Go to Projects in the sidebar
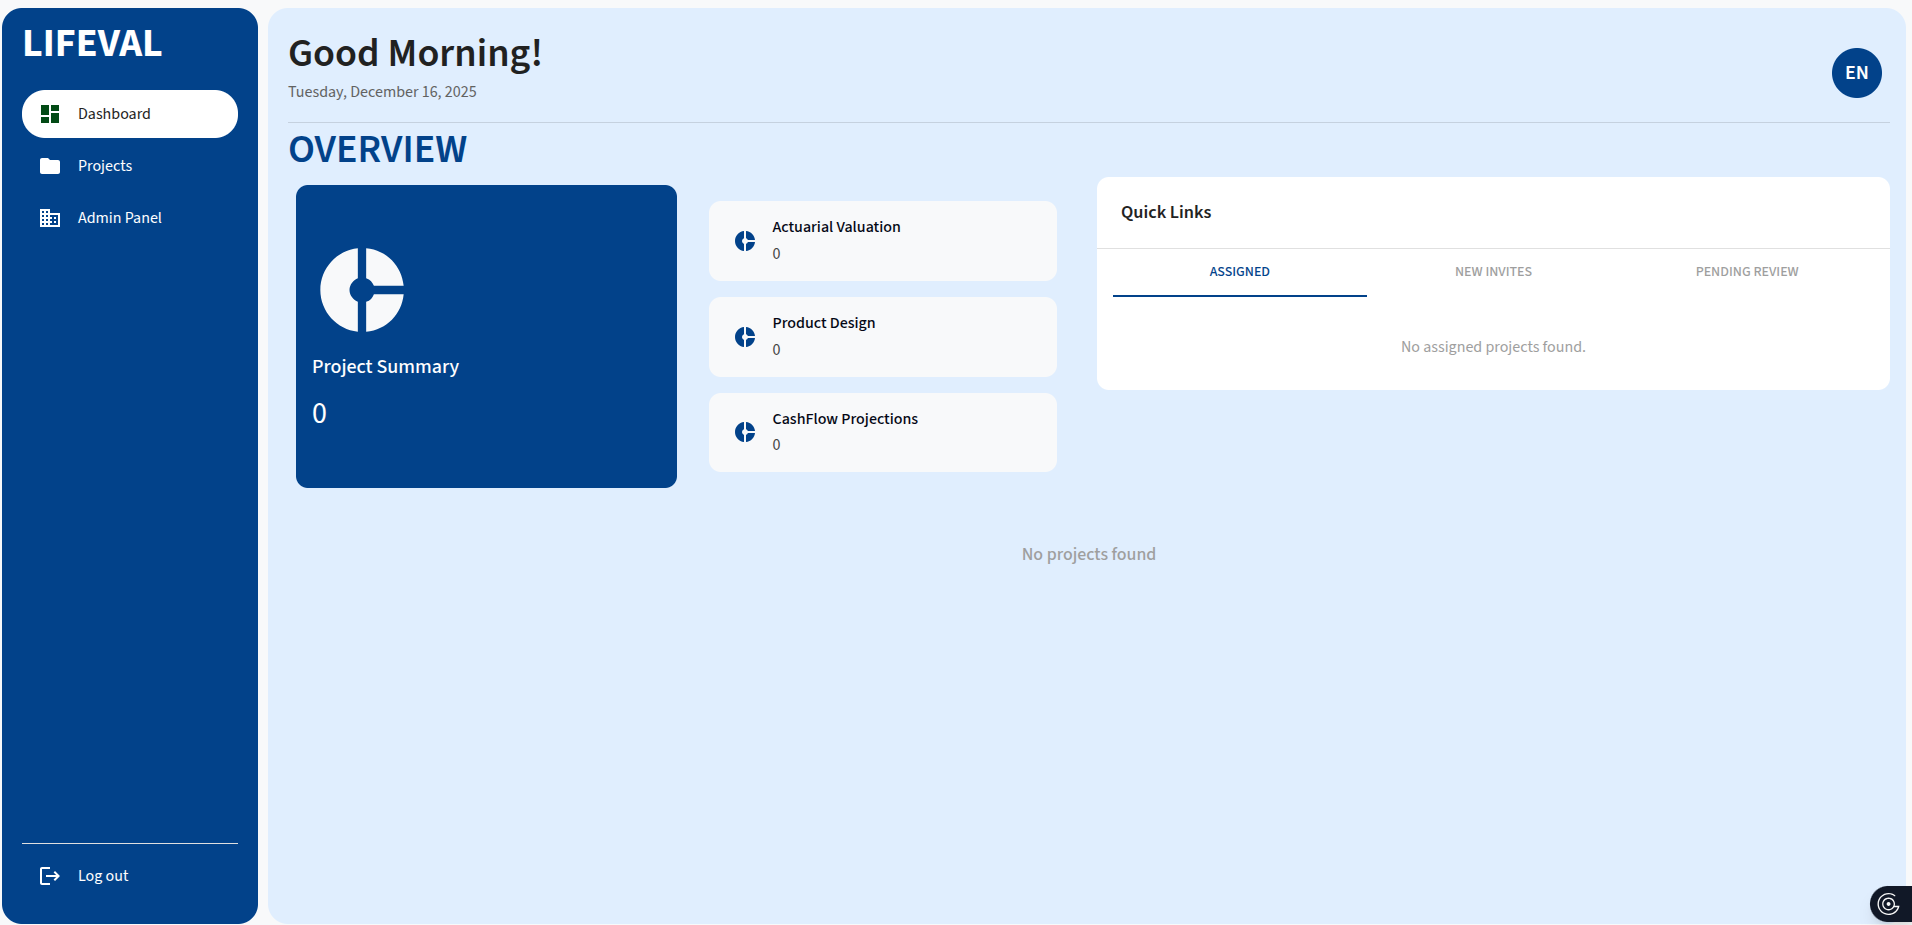Viewport: 1912px width, 925px height. tap(105, 166)
